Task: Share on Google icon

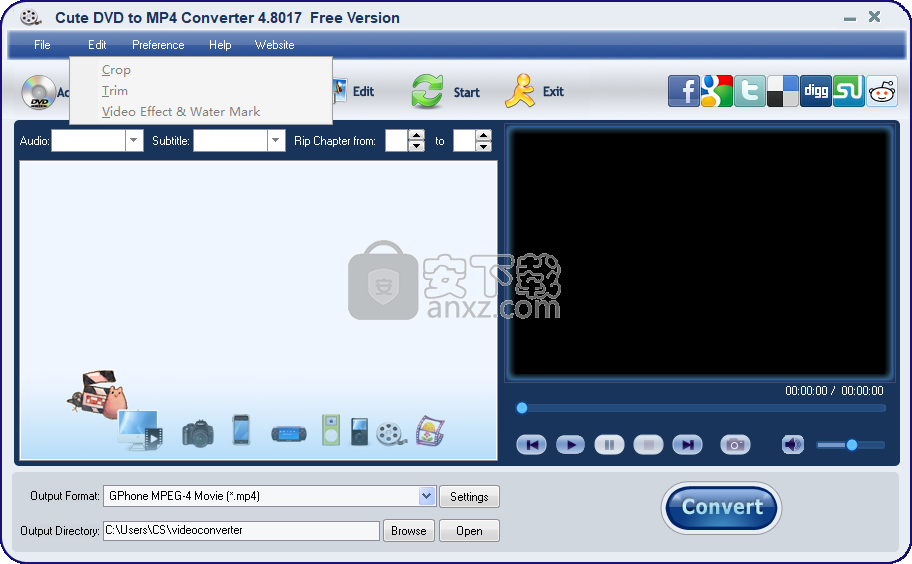Action: [717, 91]
